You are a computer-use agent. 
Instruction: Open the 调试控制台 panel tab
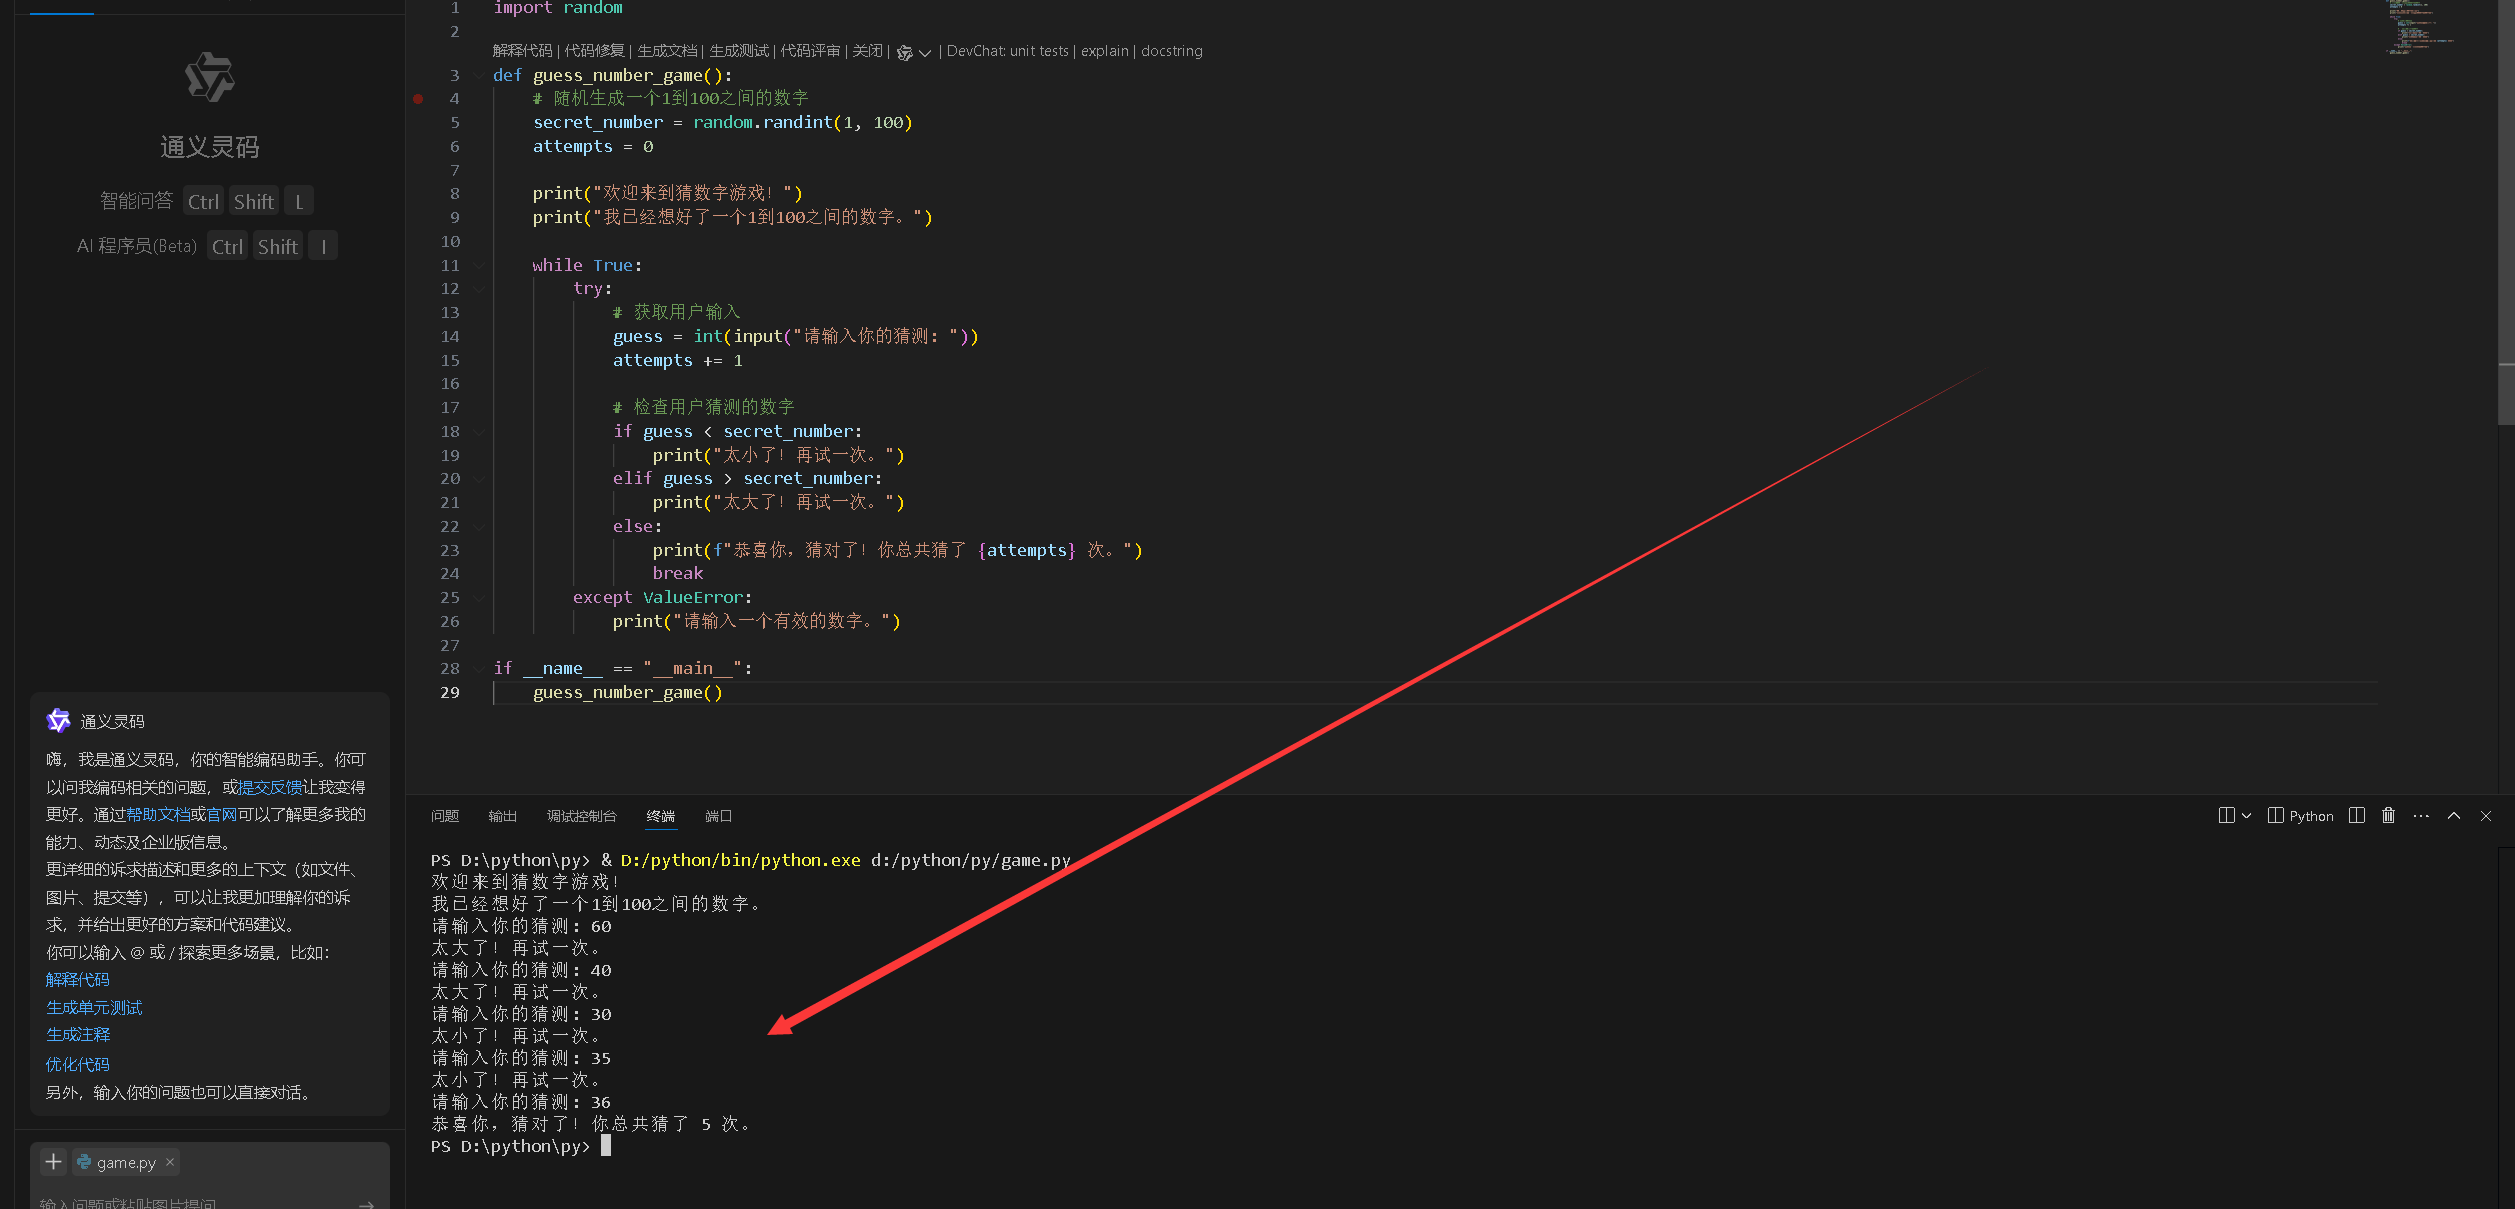coord(581,816)
